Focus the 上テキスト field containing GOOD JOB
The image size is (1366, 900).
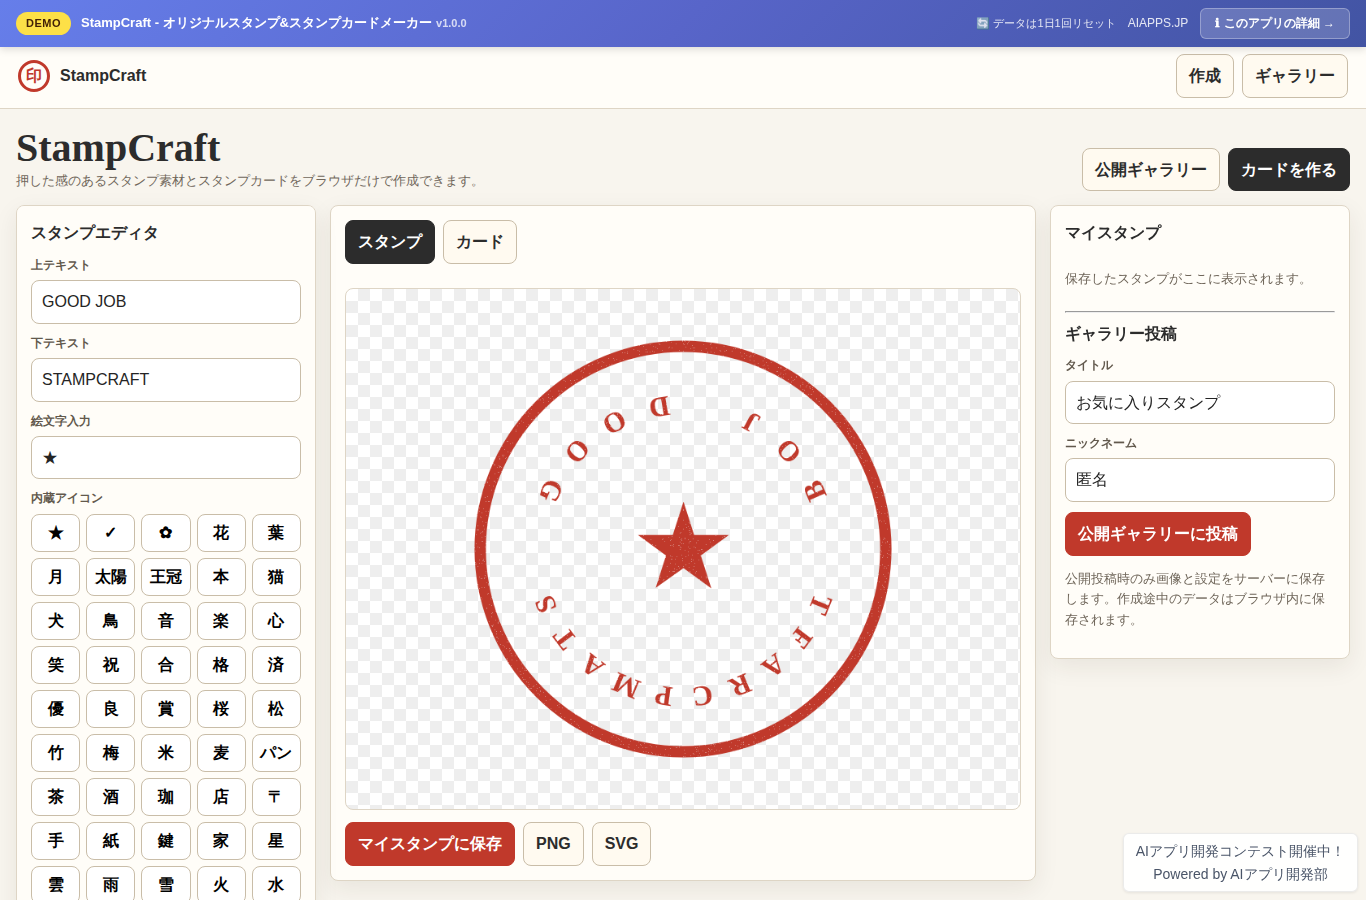coord(166,302)
